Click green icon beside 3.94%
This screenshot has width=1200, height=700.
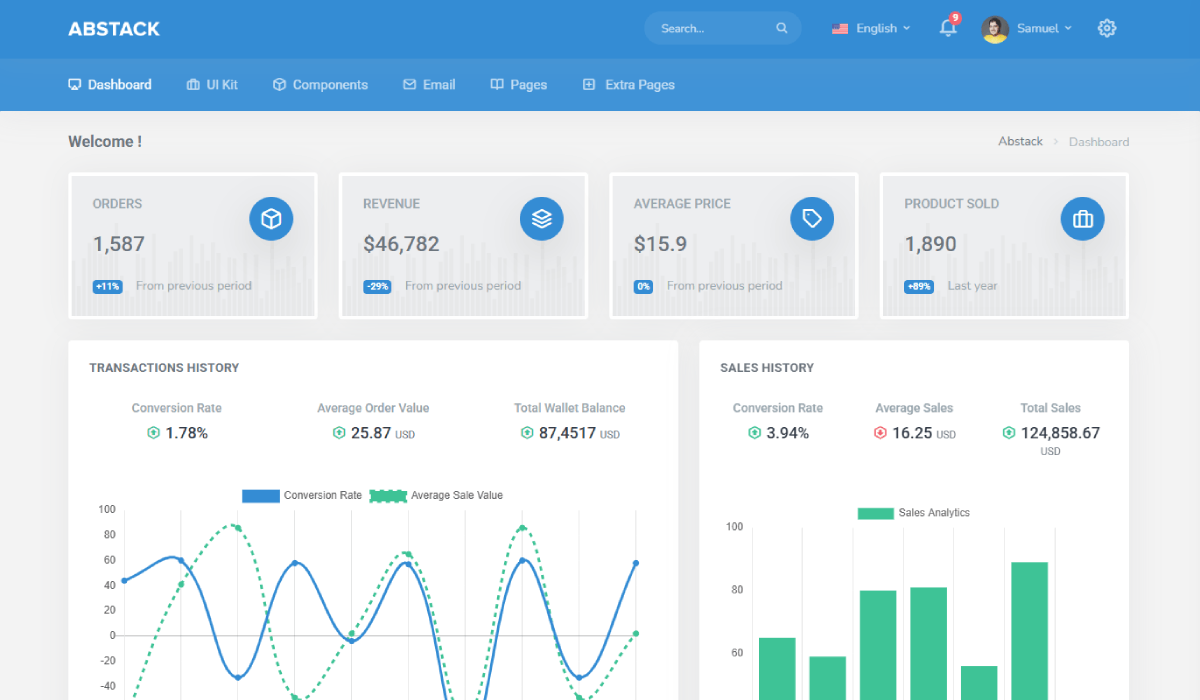click(x=754, y=433)
